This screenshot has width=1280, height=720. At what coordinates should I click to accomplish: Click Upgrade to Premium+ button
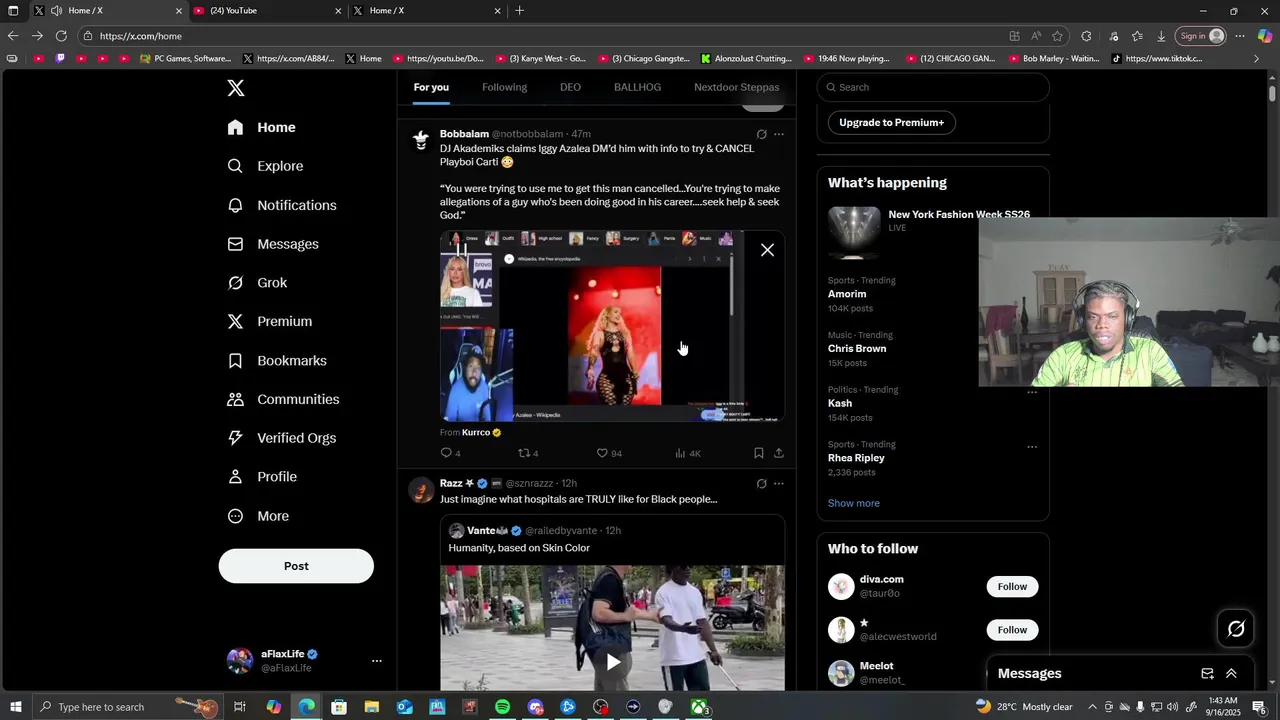click(x=891, y=122)
